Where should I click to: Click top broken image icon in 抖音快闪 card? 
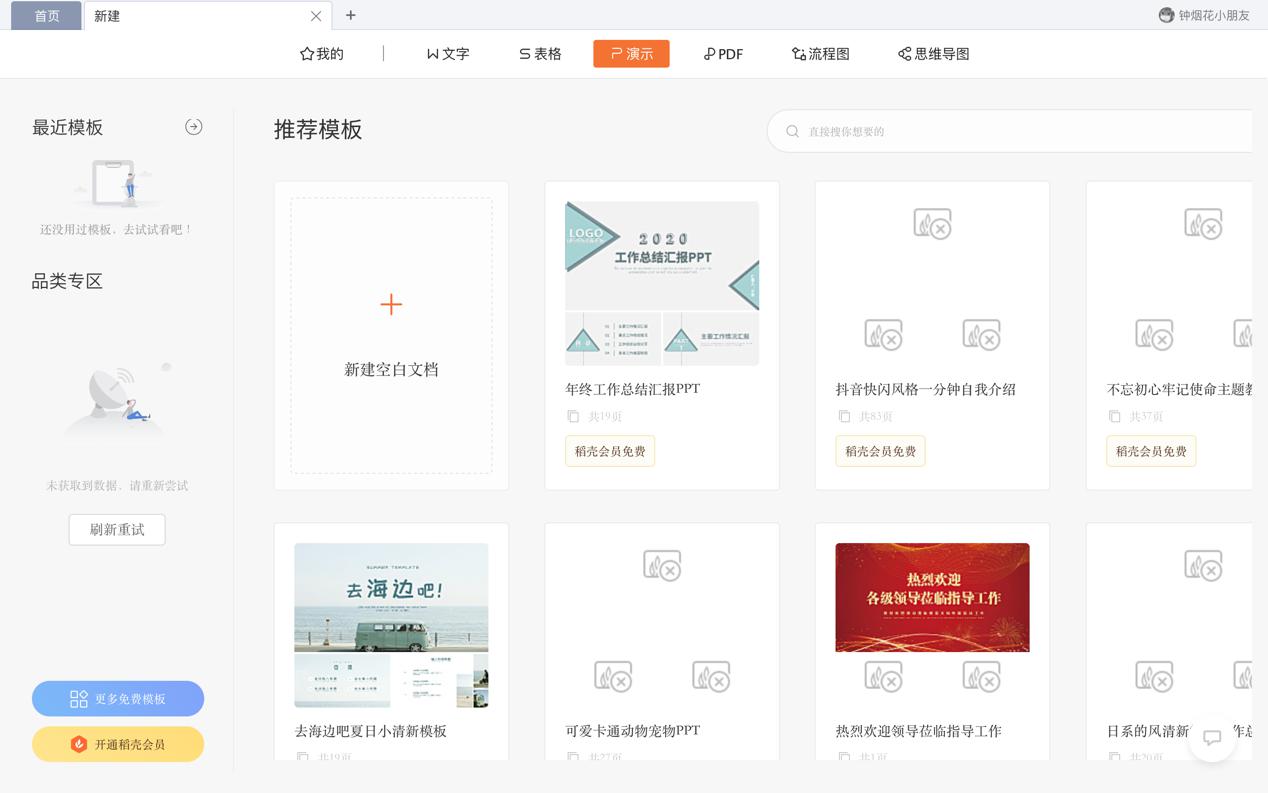(932, 223)
